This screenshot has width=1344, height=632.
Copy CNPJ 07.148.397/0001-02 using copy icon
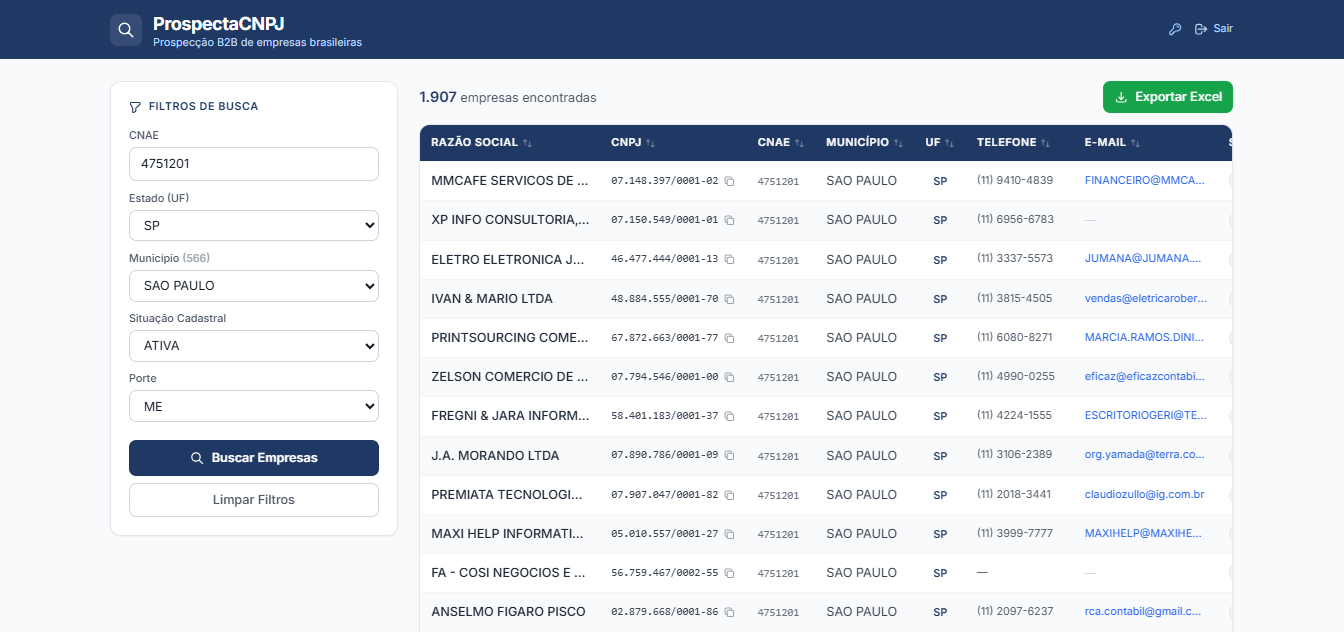point(729,181)
